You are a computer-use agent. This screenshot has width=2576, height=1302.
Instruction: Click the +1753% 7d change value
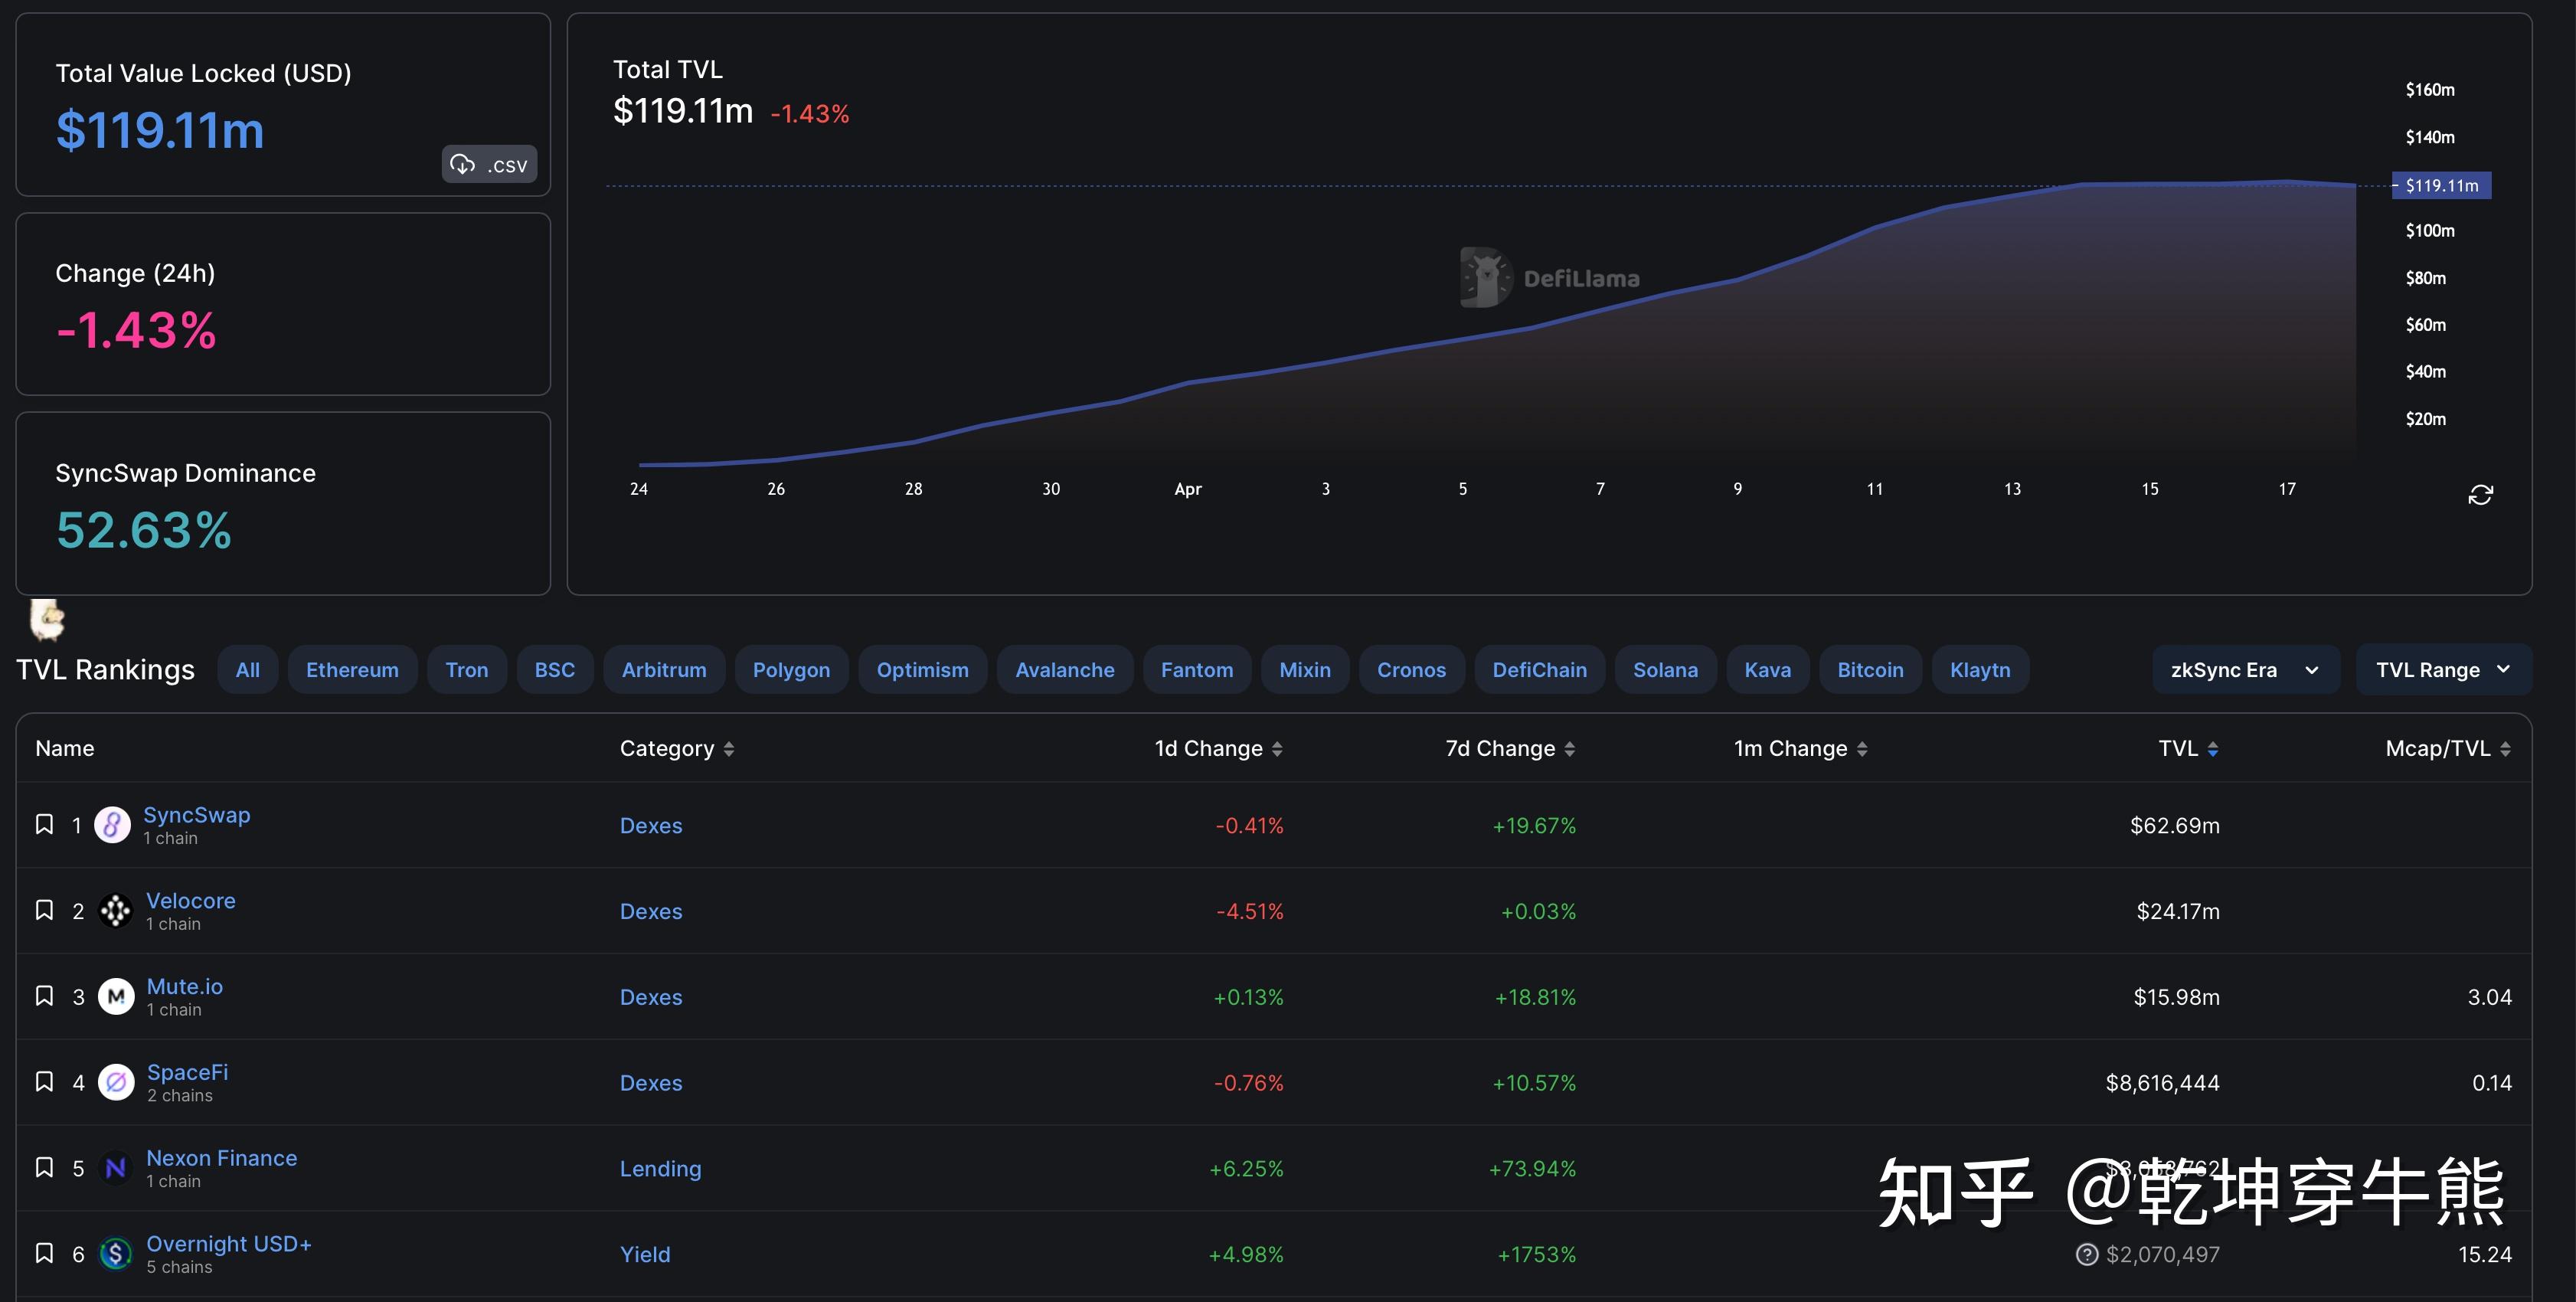[x=1536, y=1255]
